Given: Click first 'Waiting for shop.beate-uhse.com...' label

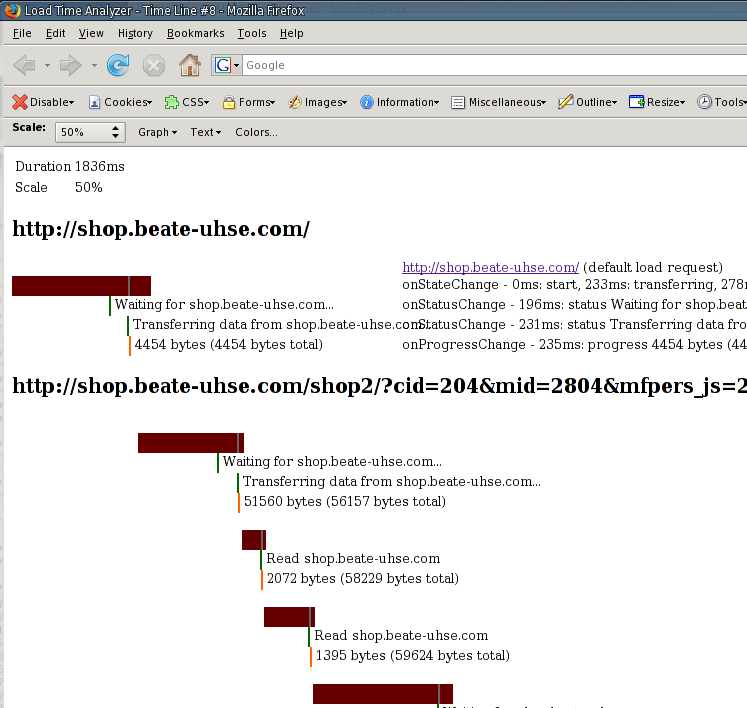Looking at the screenshot, I should coord(224,304).
